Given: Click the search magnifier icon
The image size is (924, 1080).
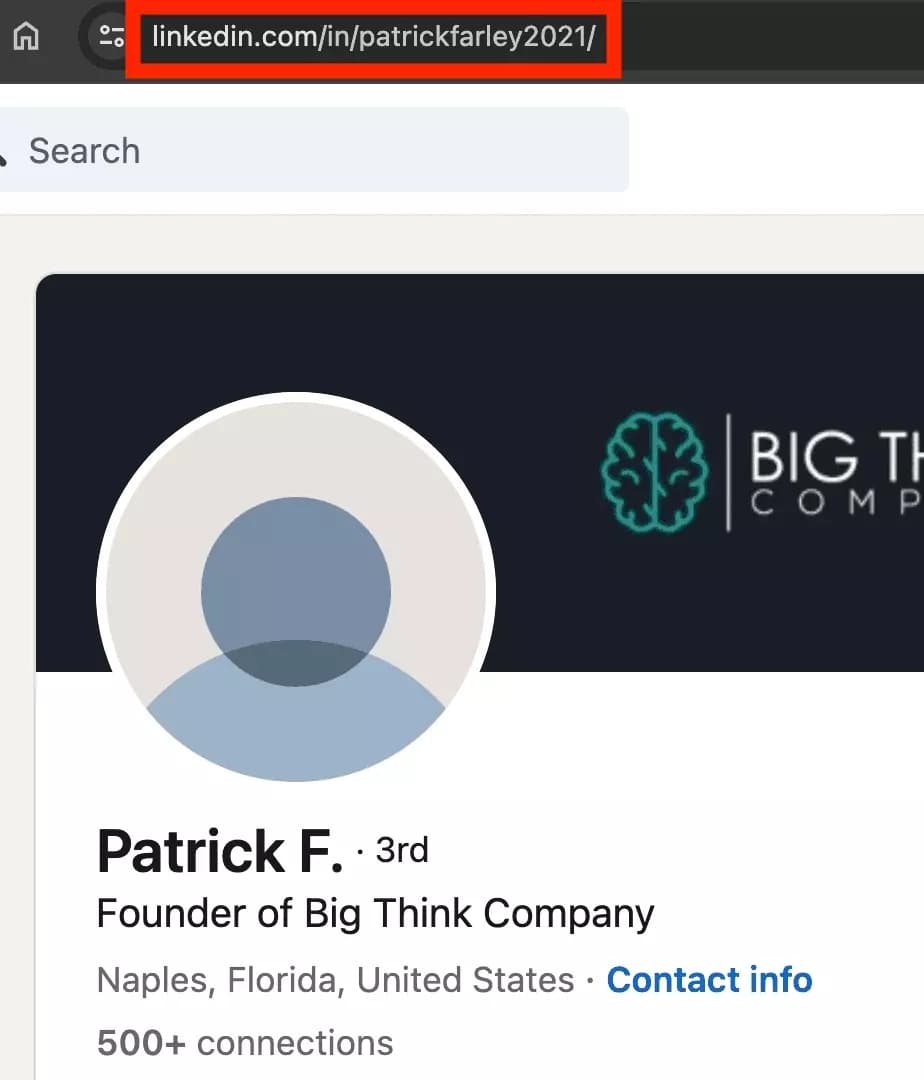Looking at the screenshot, I should point(5,150).
